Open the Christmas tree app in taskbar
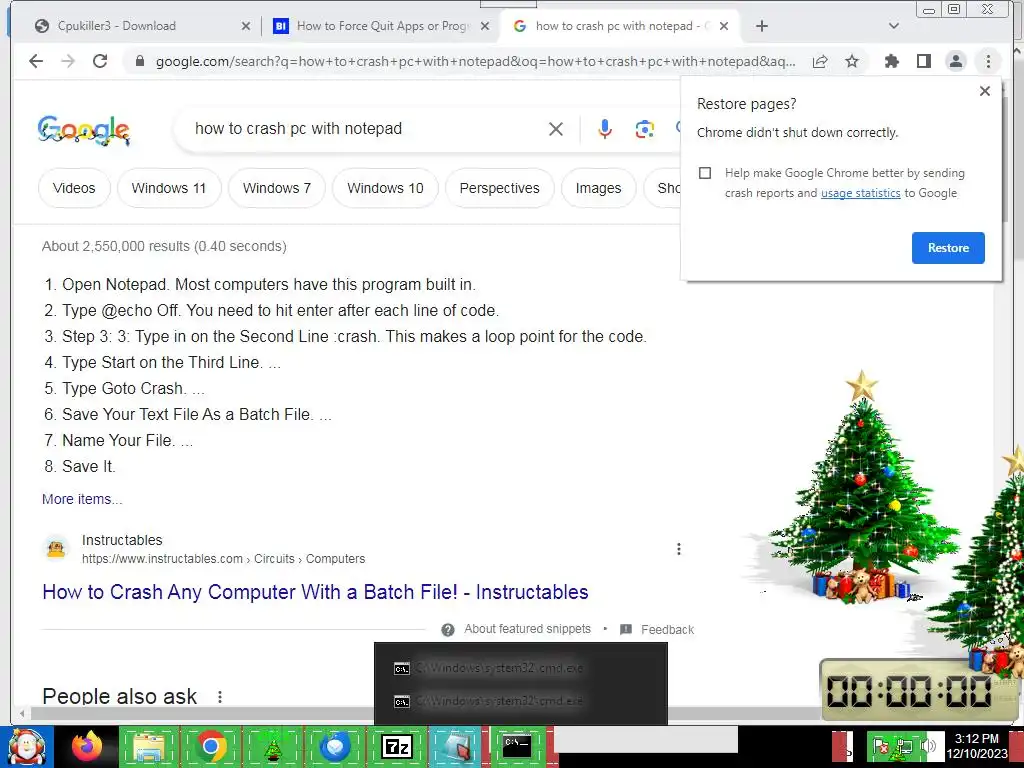Image resolution: width=1024 pixels, height=768 pixels. pos(272,746)
